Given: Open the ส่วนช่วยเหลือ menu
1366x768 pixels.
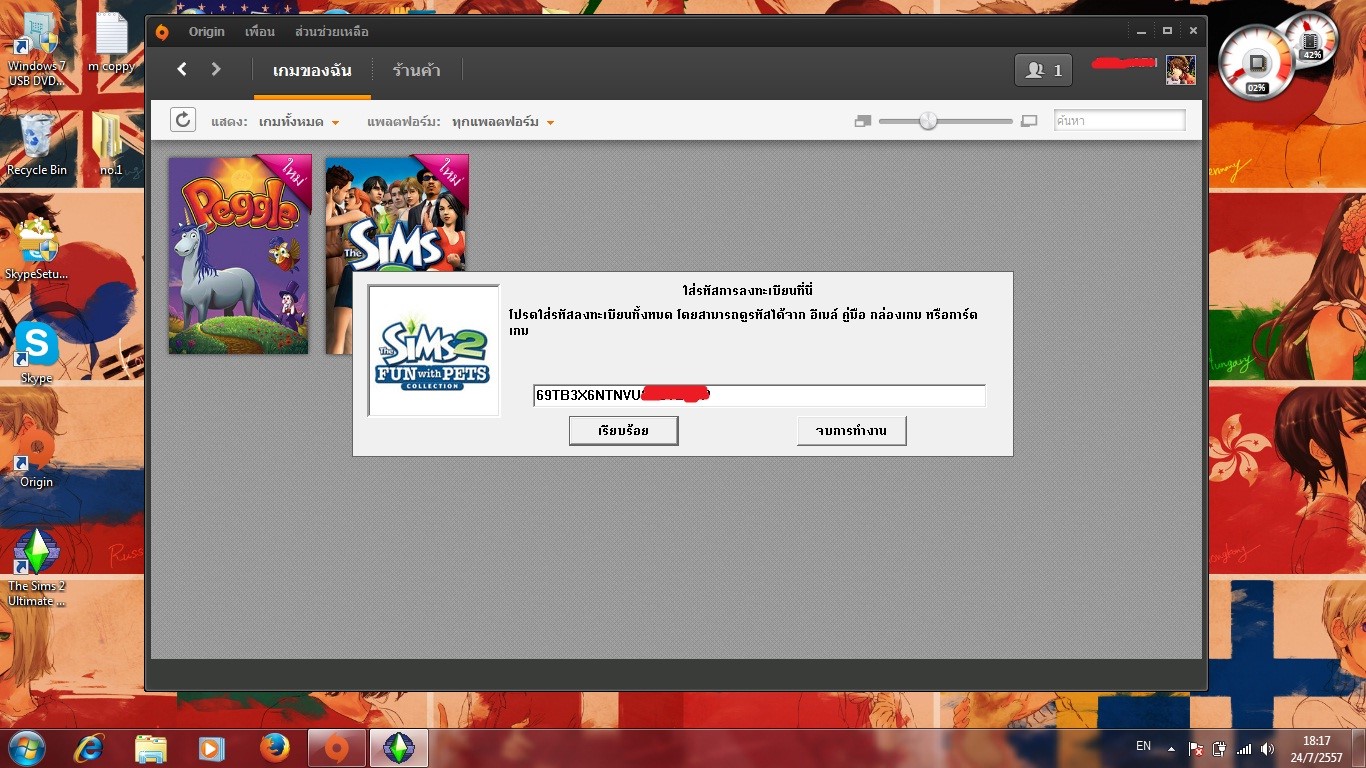Looking at the screenshot, I should (x=332, y=31).
